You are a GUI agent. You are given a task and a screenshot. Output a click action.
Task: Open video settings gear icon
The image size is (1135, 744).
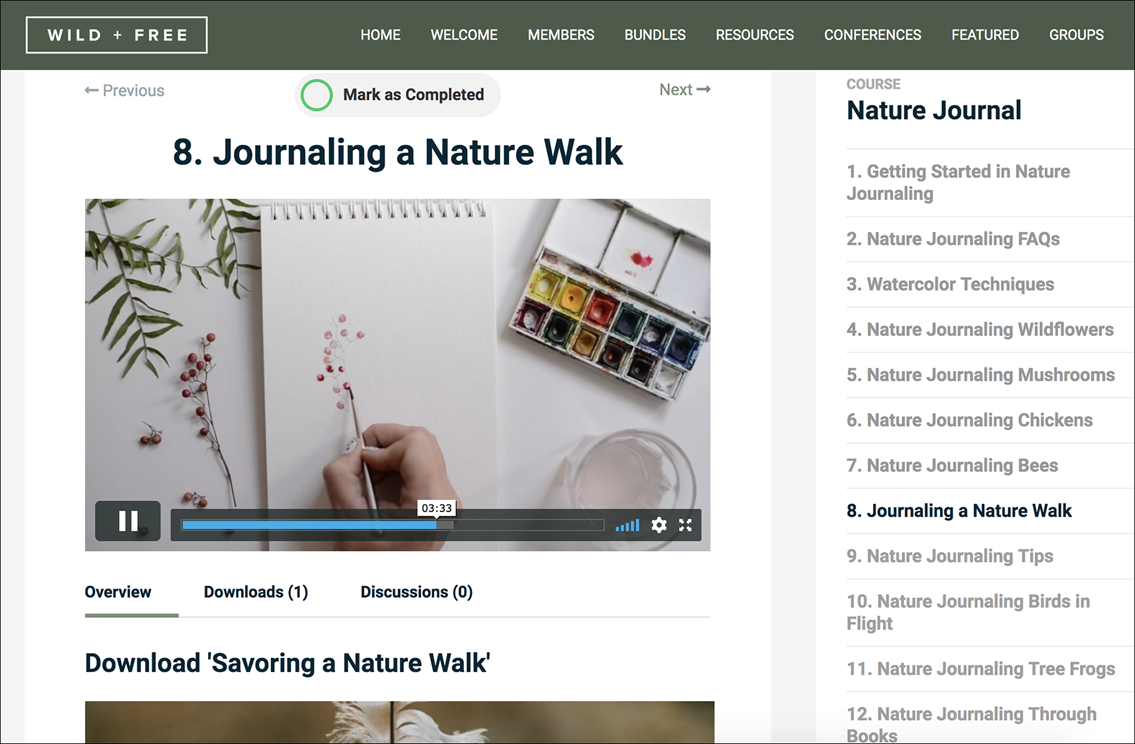click(659, 525)
